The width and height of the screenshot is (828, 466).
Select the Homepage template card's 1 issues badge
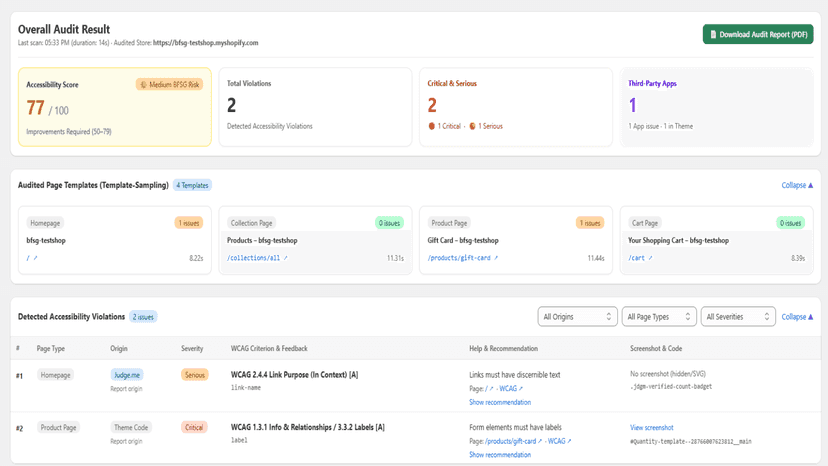189,223
